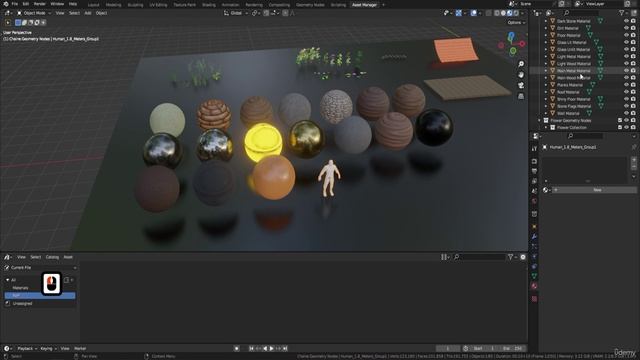Expand the Light Wood Material outliner row

click(546, 64)
